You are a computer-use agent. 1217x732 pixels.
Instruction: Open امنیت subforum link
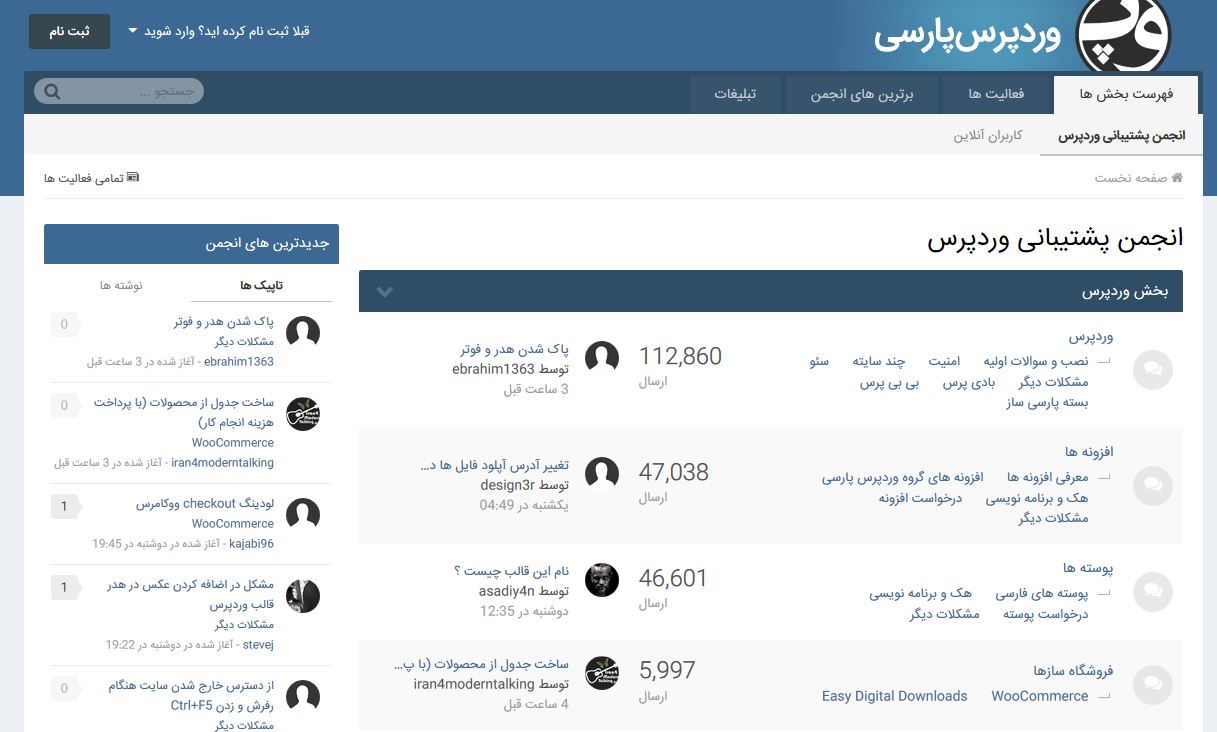(x=944, y=361)
